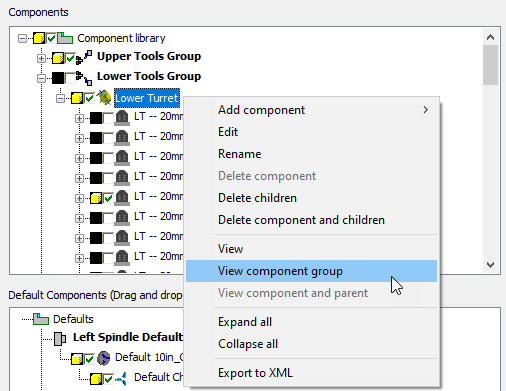Click tool holder icon of the checked LT row

click(x=122, y=198)
